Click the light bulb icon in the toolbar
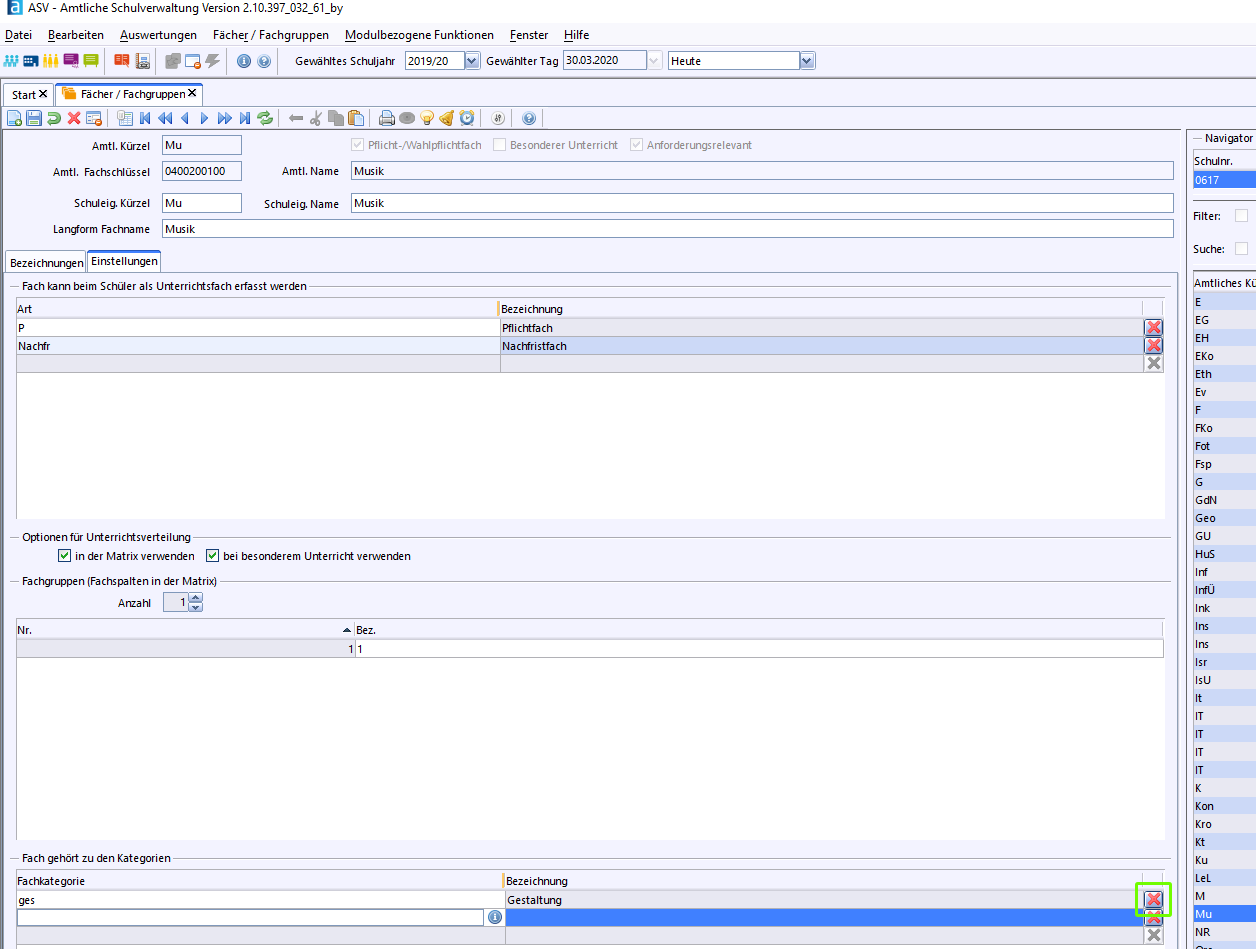The image size is (1256, 949). [x=427, y=118]
